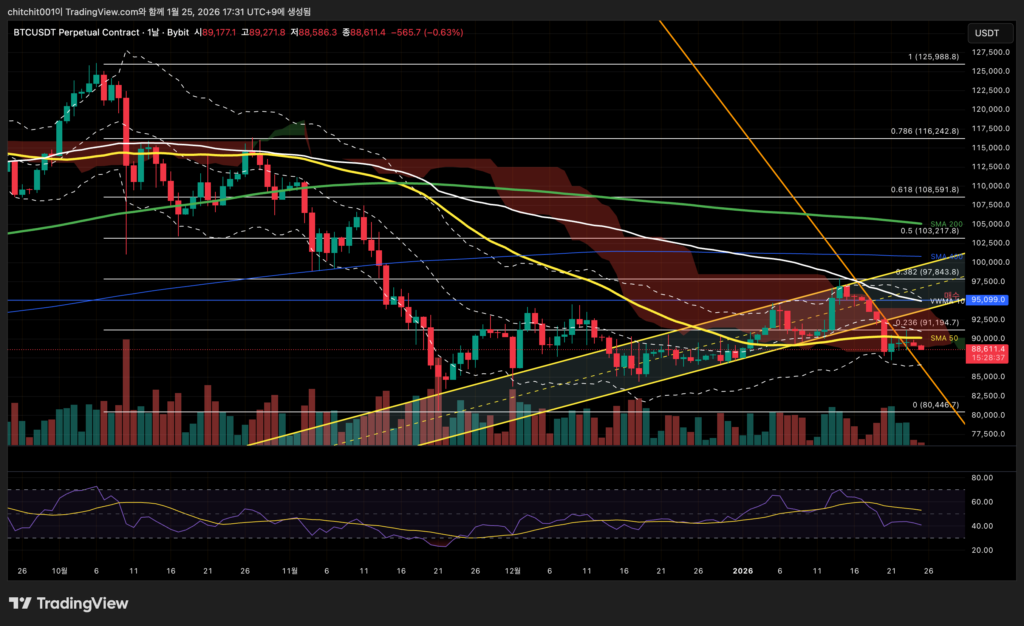Click the TradingView wordmark text
The width and height of the screenshot is (1024, 626).
[x=84, y=603]
